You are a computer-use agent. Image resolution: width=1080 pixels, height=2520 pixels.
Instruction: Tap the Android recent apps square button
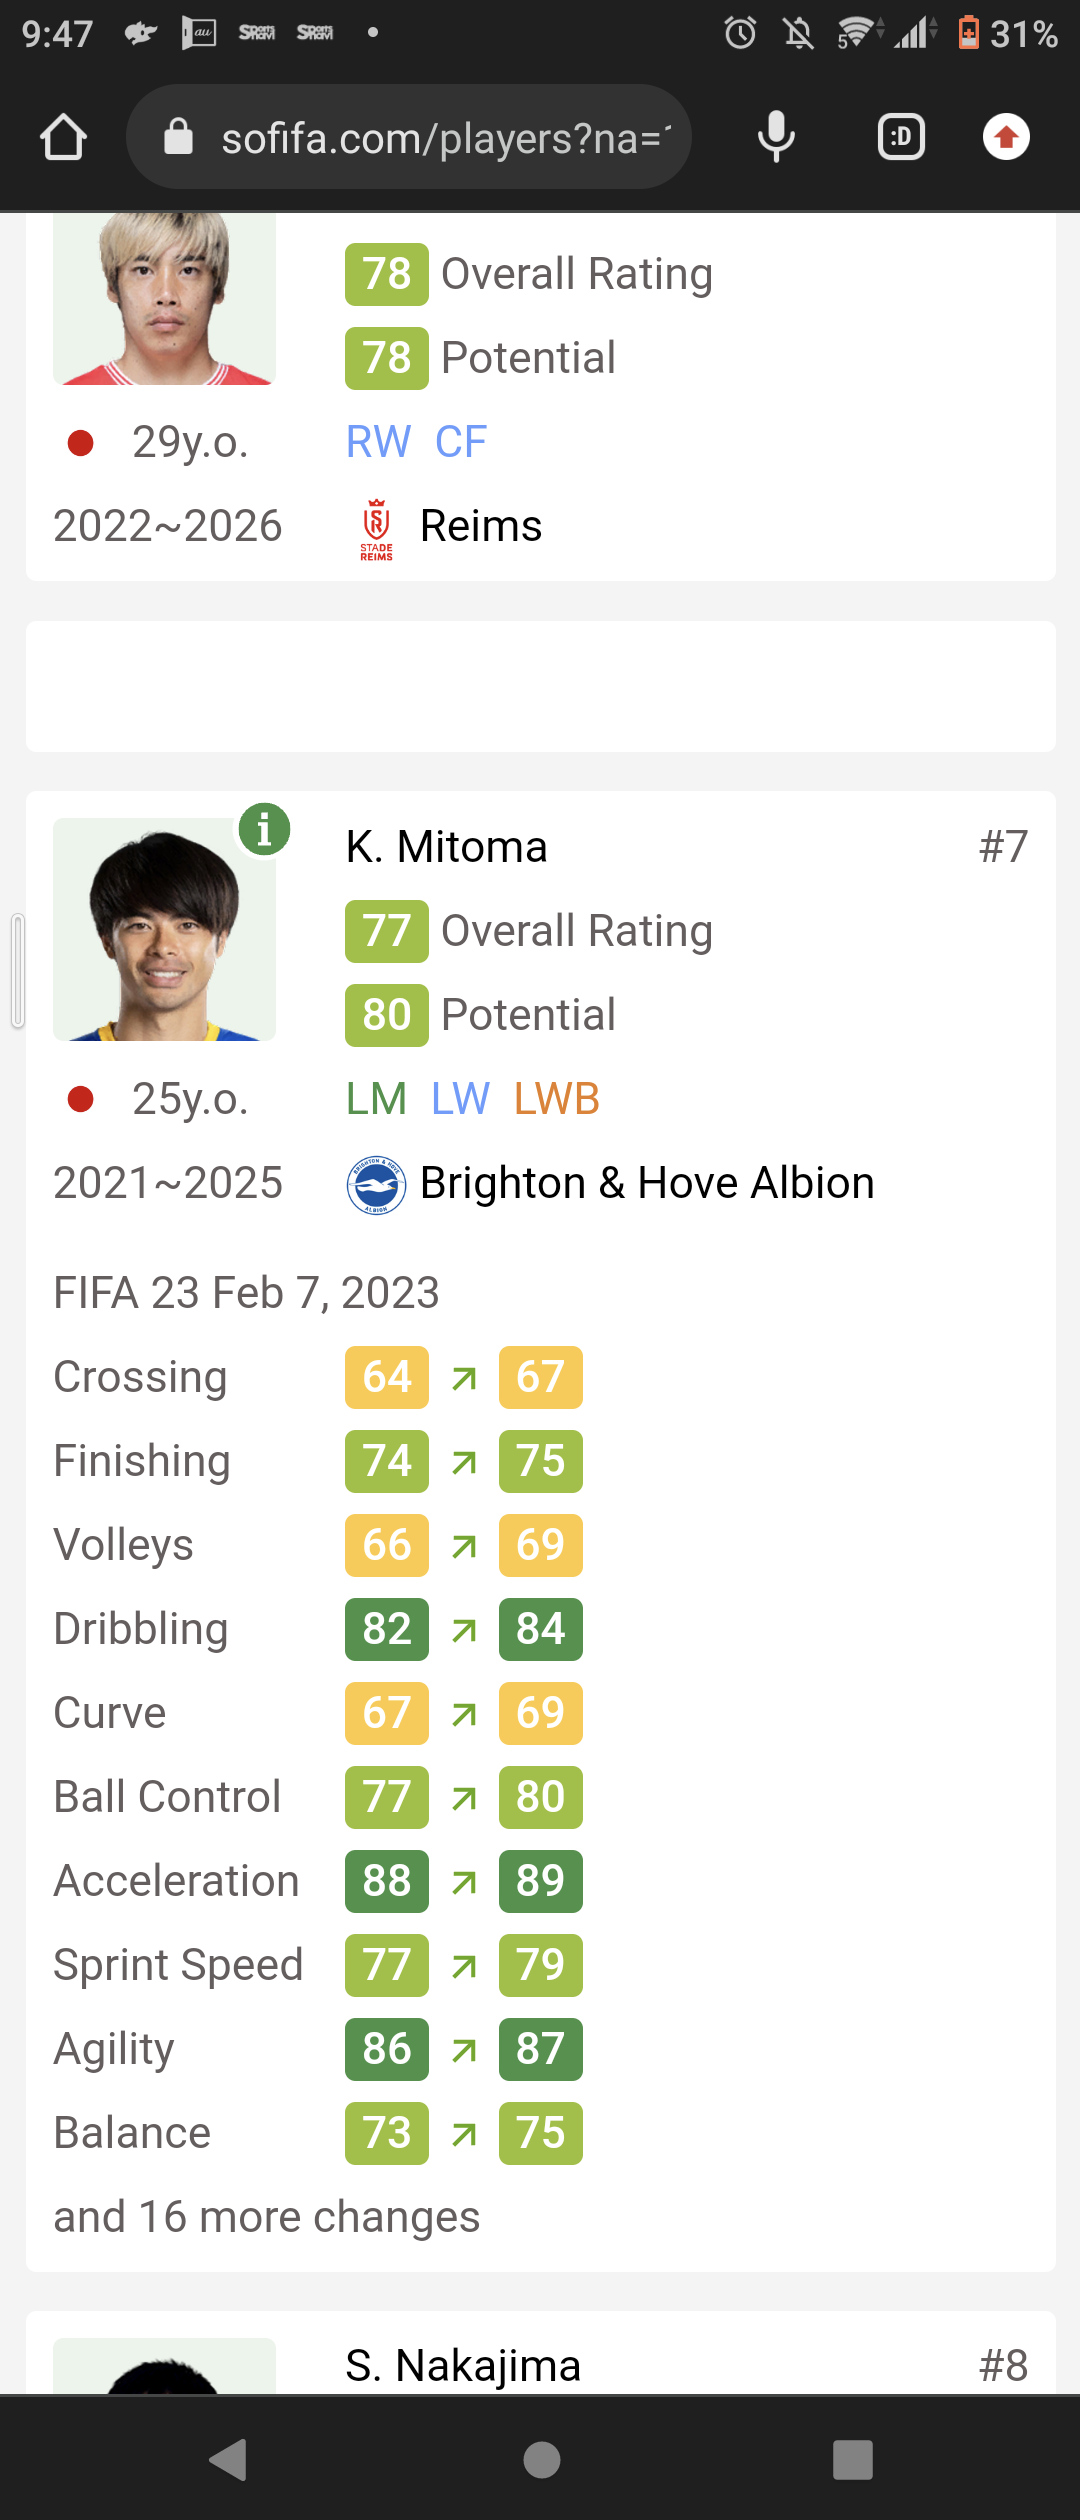click(x=853, y=2459)
